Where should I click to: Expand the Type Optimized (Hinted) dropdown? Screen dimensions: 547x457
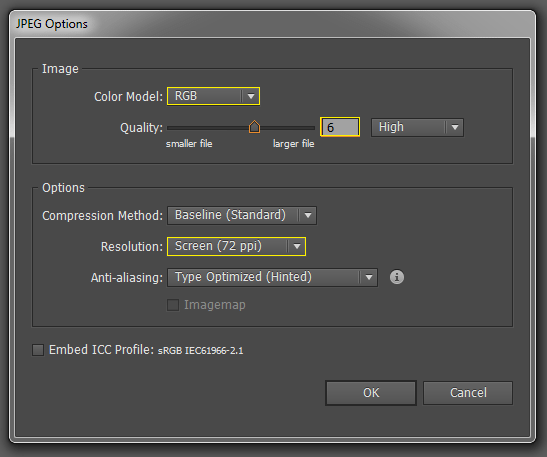(x=272, y=277)
